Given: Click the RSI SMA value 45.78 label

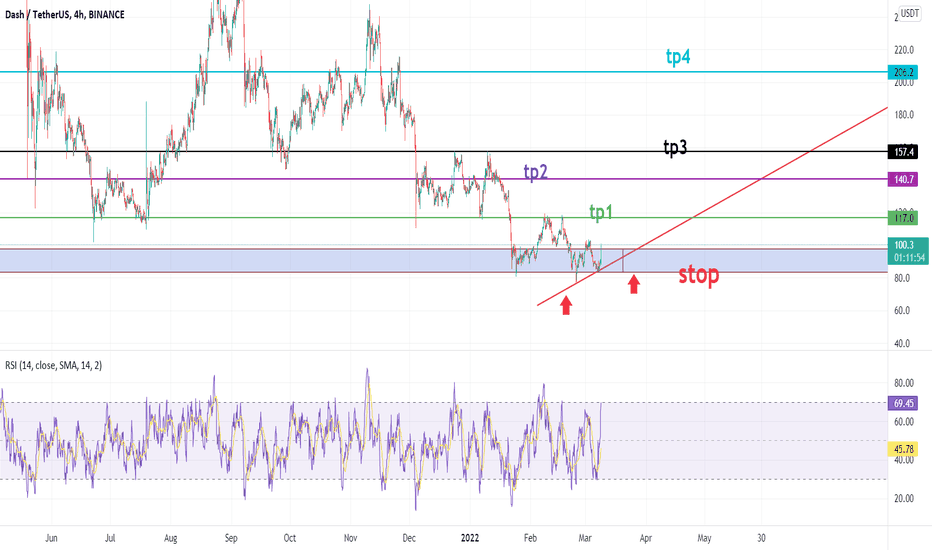Looking at the screenshot, I should coord(903,449).
